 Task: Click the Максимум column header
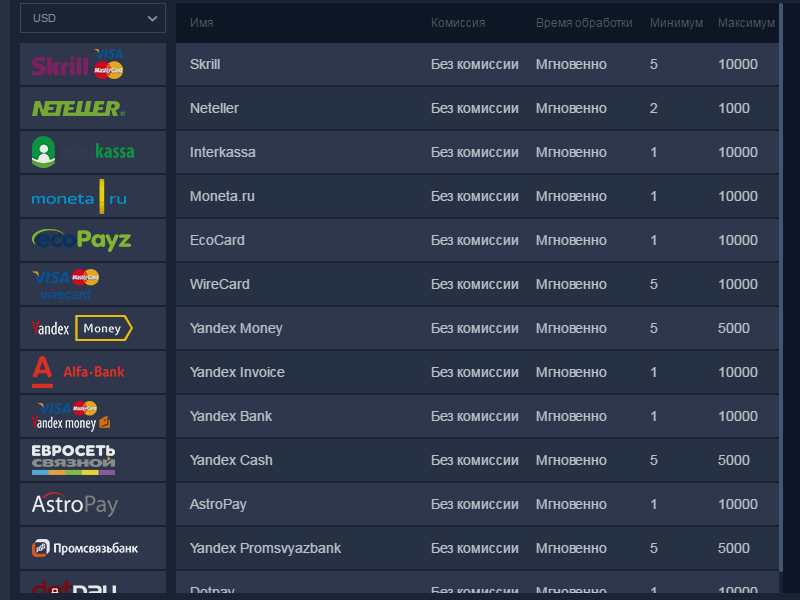pyautogui.click(x=746, y=23)
